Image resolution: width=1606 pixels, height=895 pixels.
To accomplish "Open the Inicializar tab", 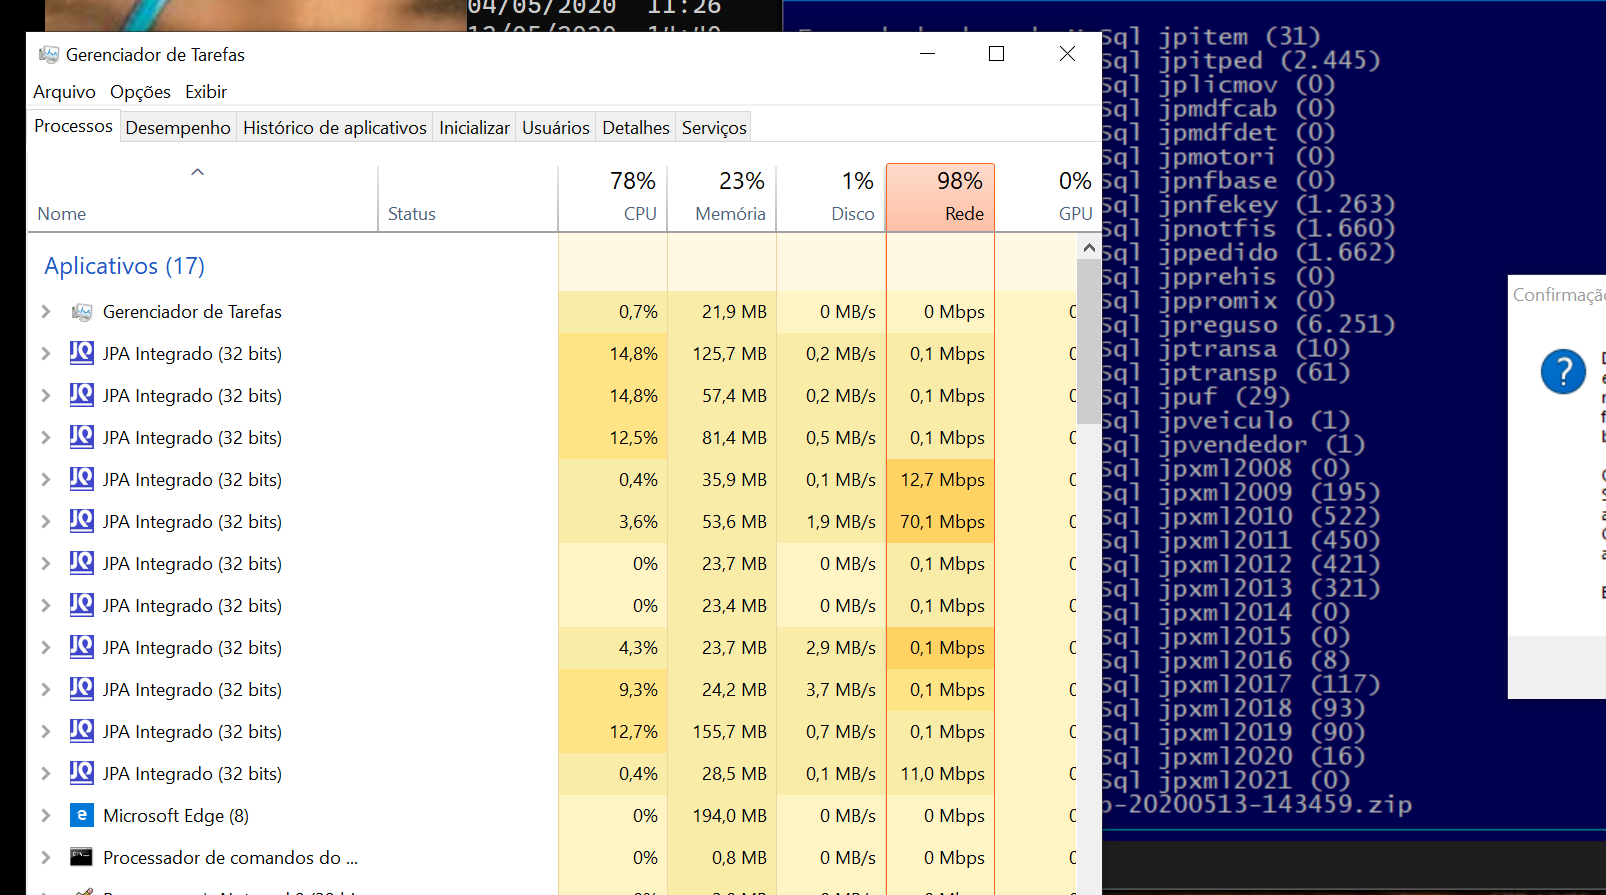I will (x=474, y=128).
